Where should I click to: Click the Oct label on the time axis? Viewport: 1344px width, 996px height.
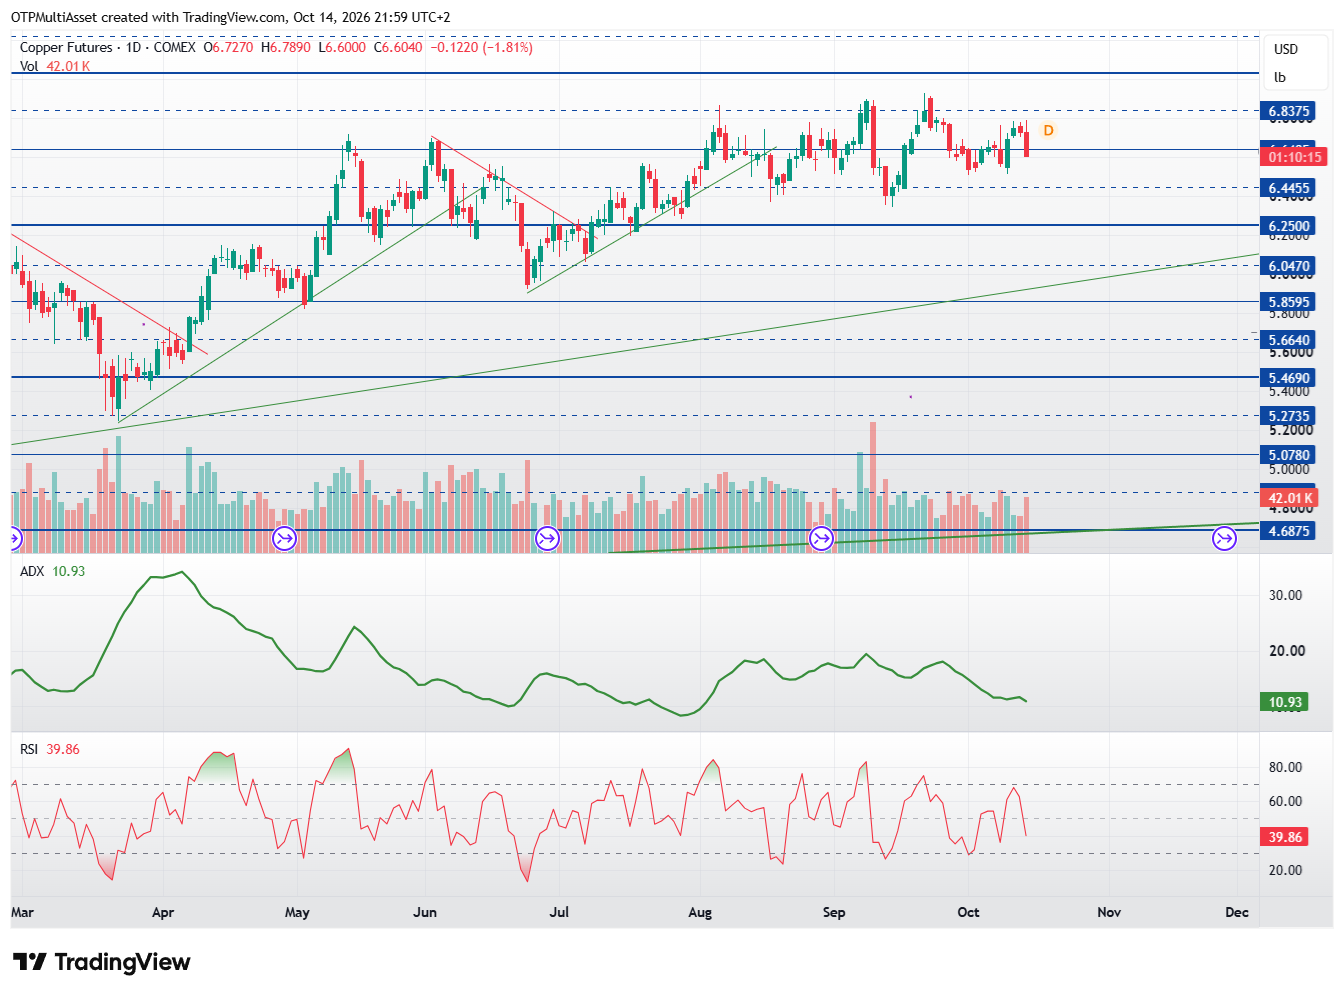pyautogui.click(x=968, y=912)
